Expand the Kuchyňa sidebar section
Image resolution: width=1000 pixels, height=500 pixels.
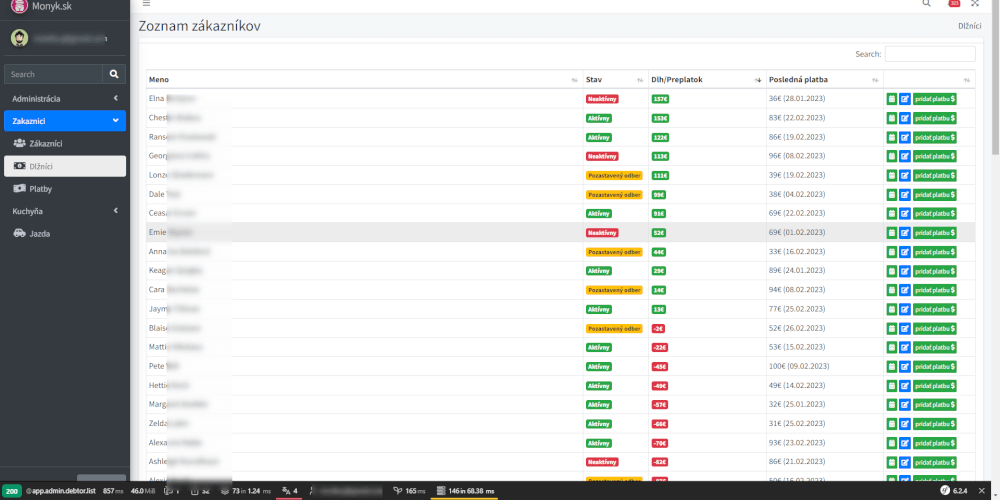tap(65, 211)
